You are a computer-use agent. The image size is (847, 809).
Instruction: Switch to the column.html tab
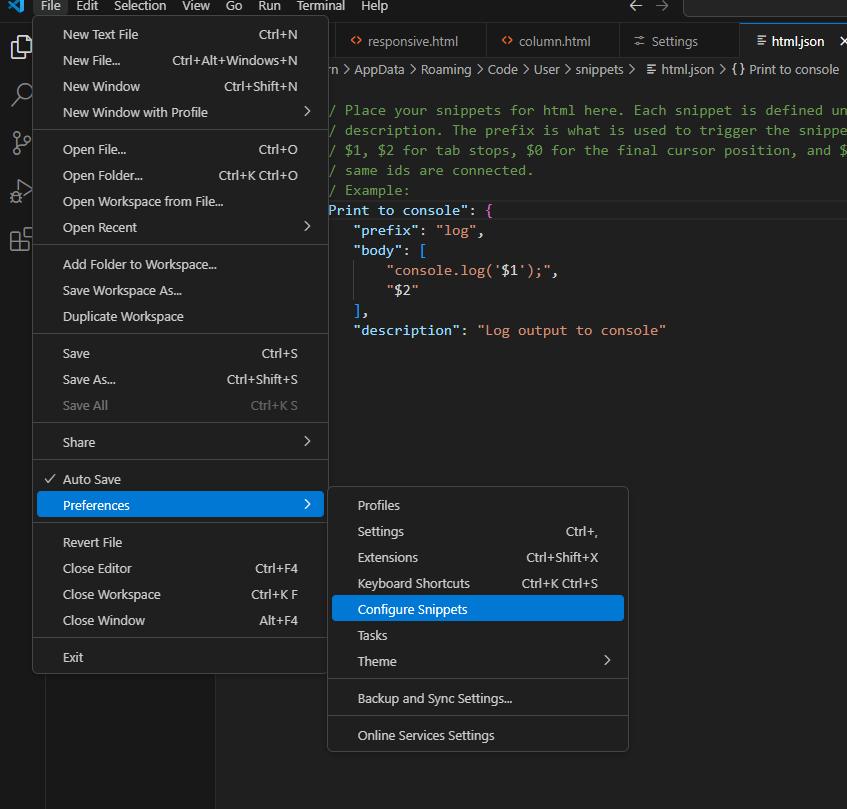point(553,41)
